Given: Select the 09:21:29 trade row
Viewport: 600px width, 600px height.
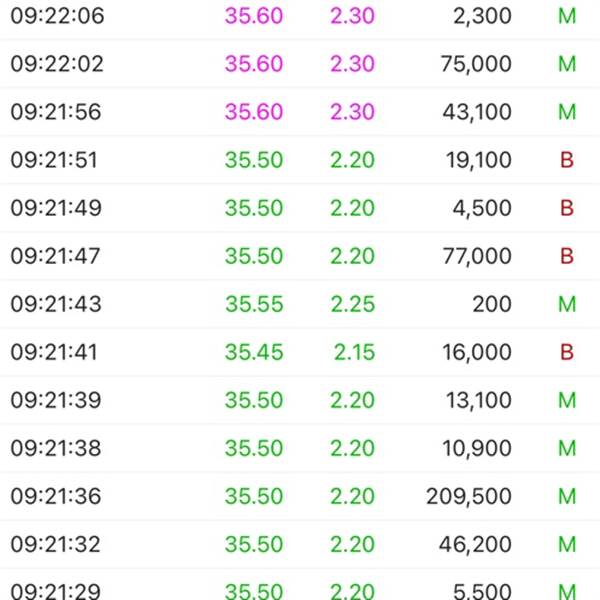Looking at the screenshot, I should 300,584.
